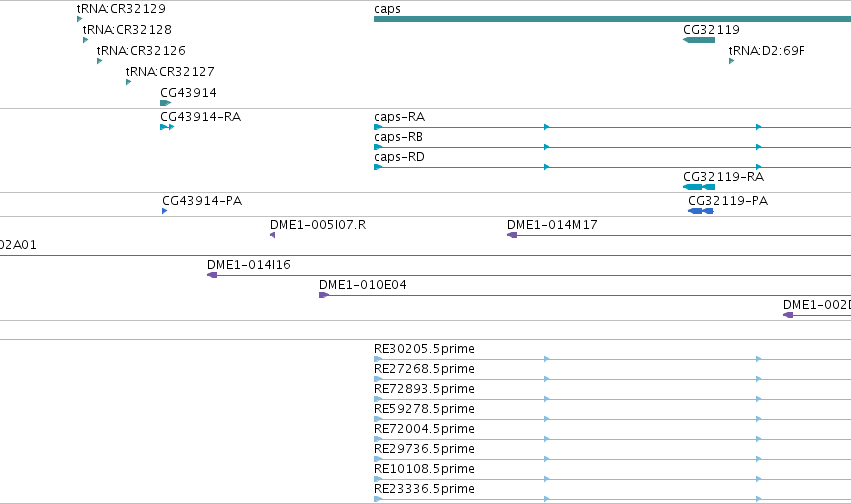
Task: Click the CG32119 gene label
Action: point(712,29)
